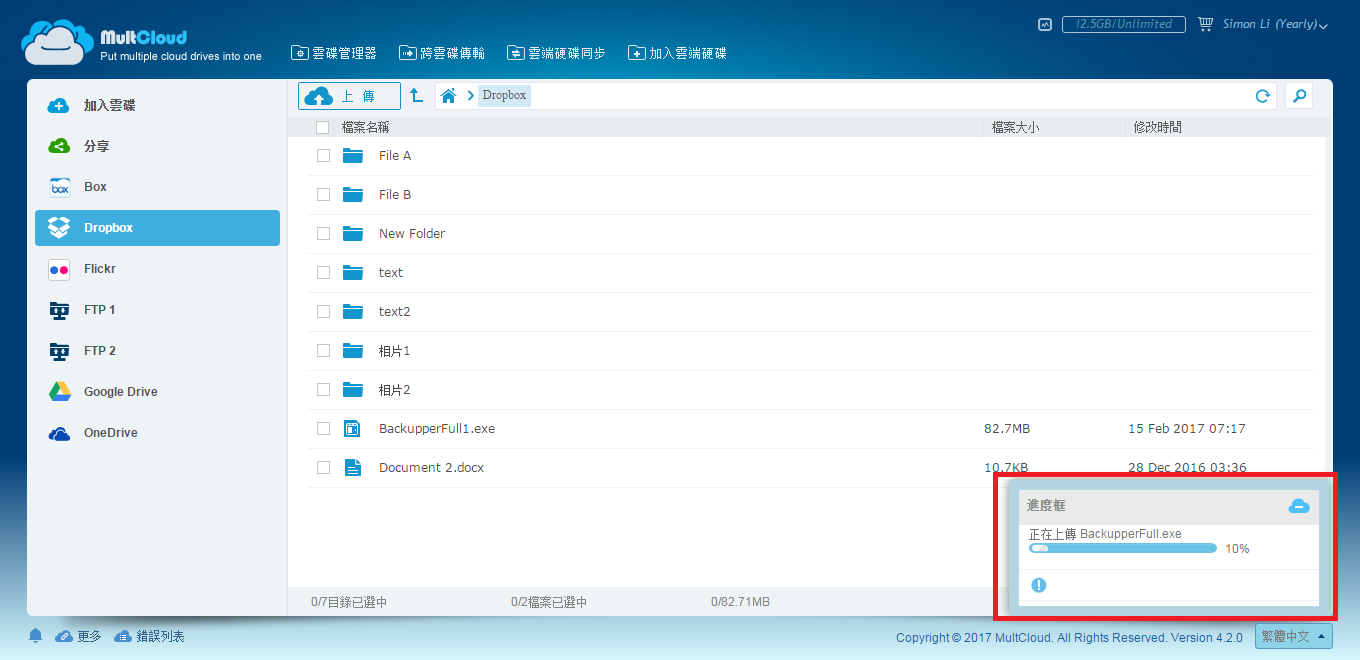Check the 相片1 folder checkbox

pyautogui.click(x=323, y=351)
